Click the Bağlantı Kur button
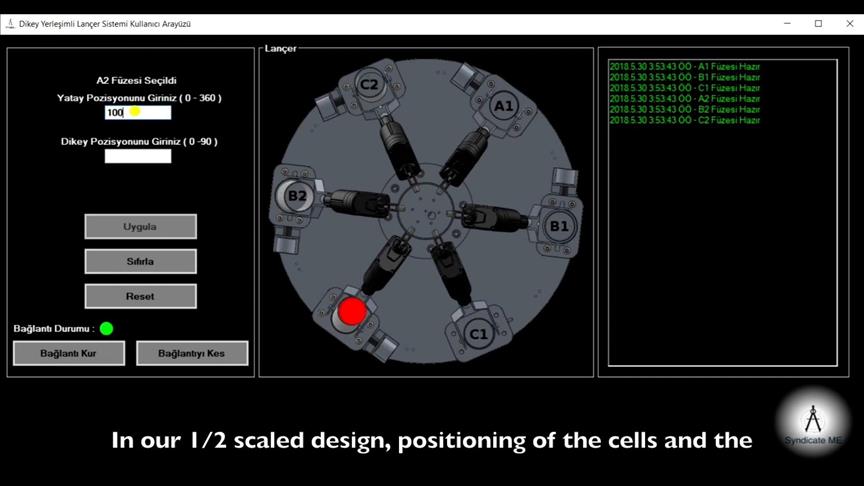 pos(68,353)
